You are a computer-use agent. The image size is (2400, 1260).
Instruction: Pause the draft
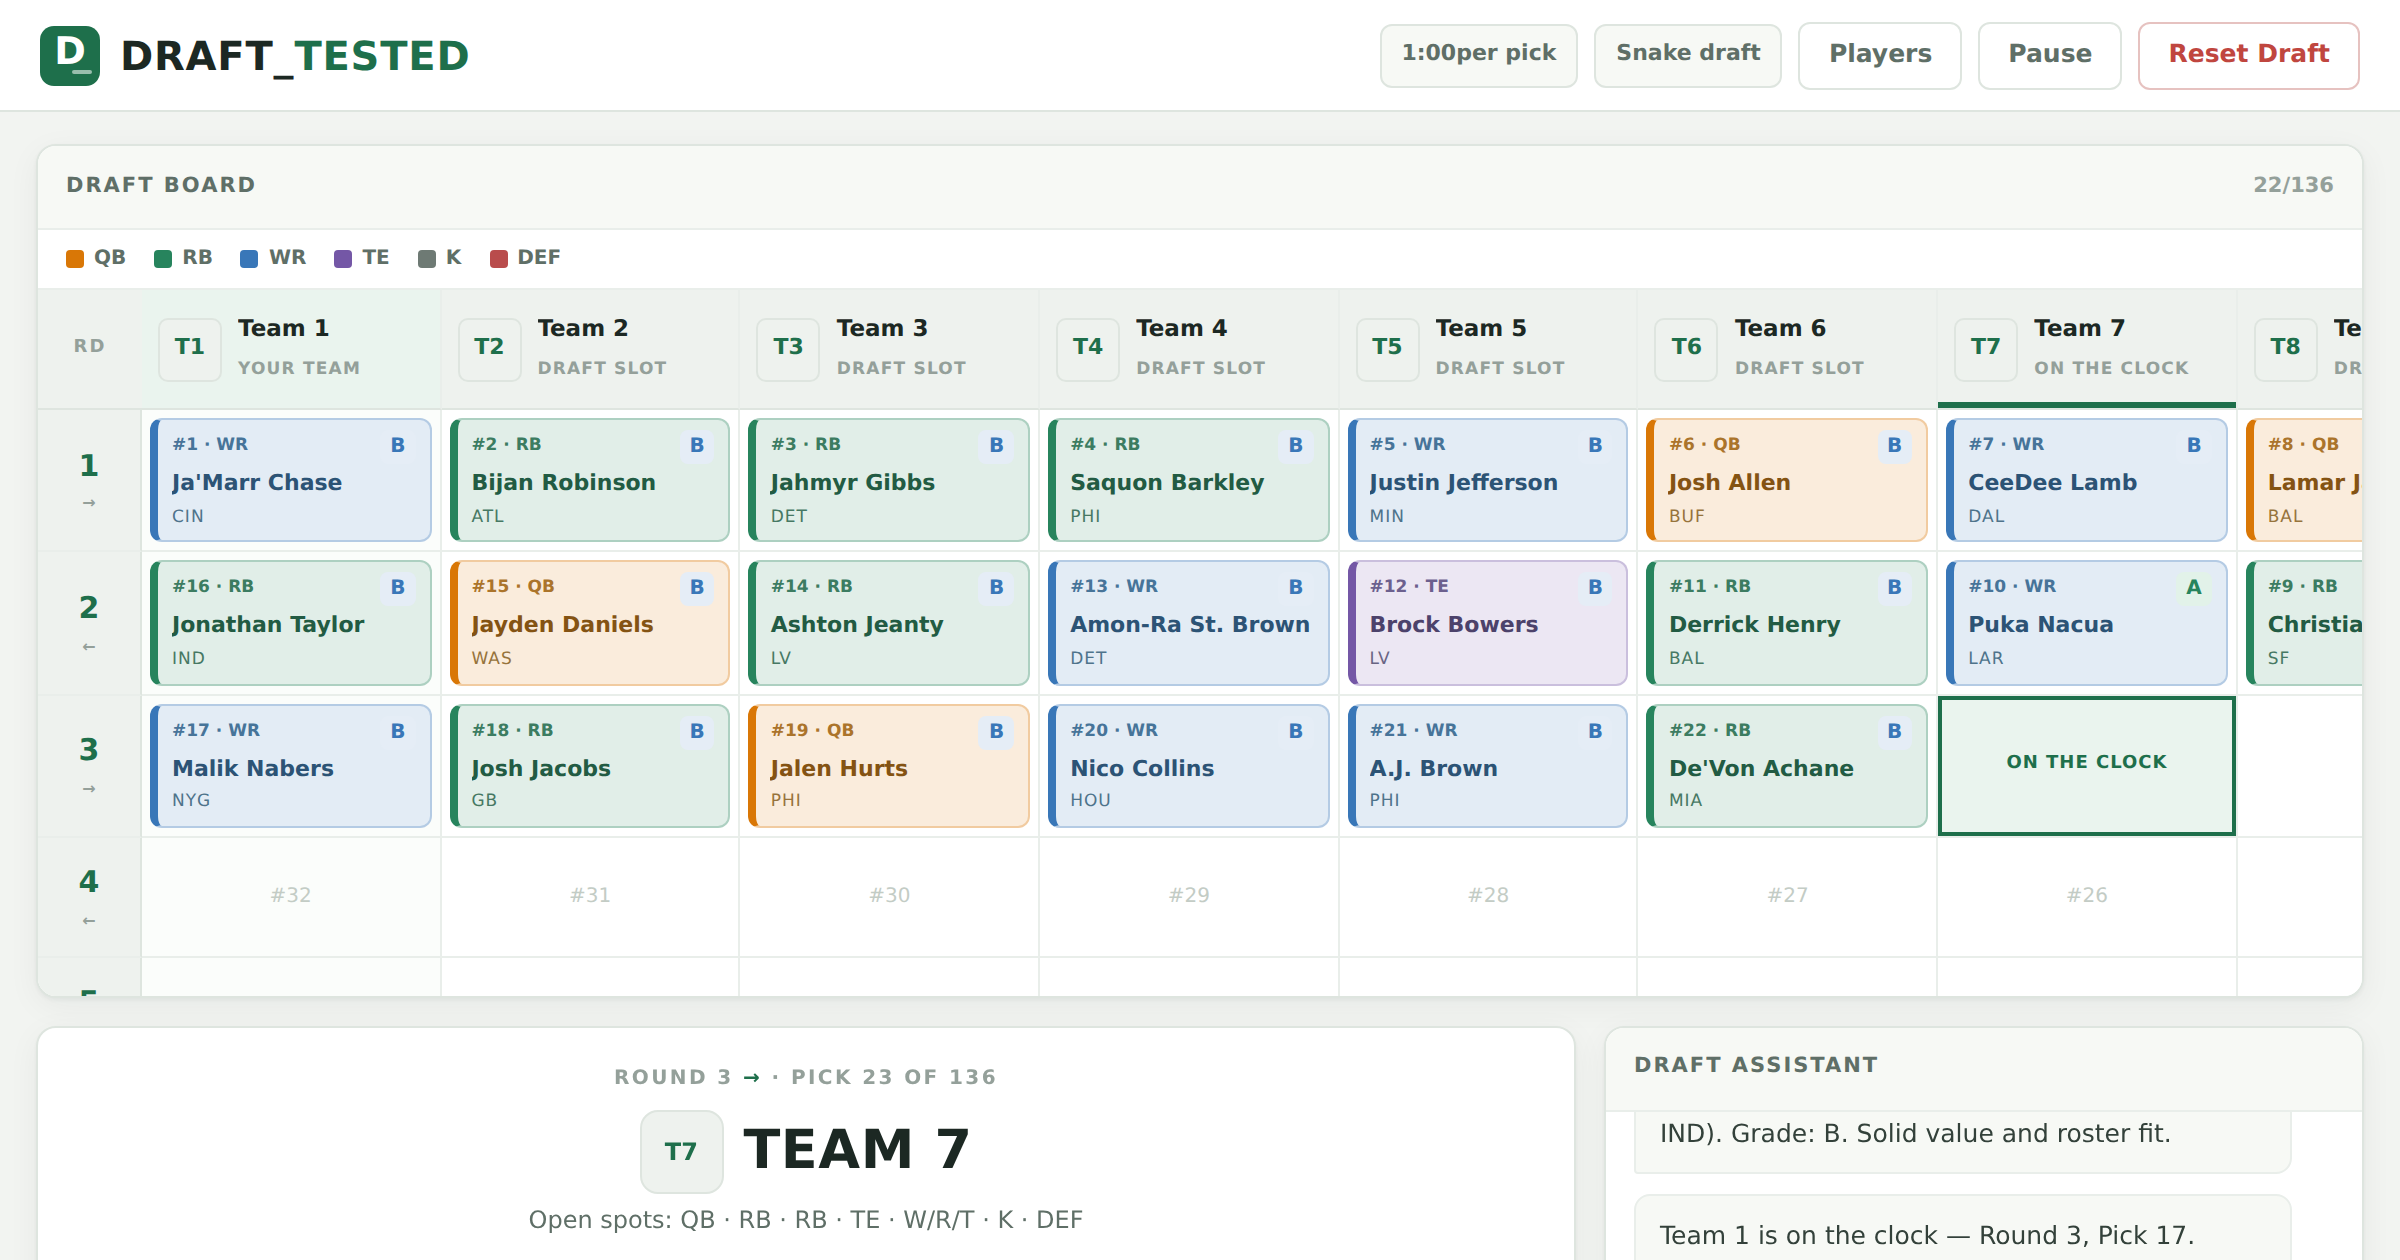click(2049, 55)
